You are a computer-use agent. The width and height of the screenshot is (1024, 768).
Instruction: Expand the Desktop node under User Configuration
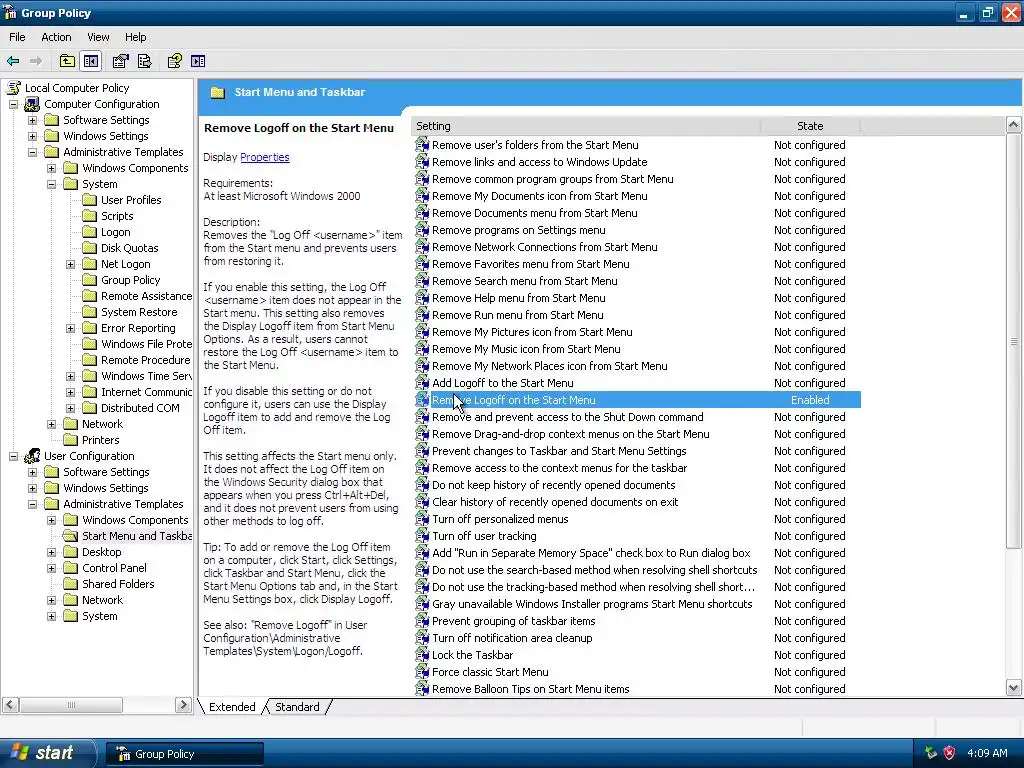click(x=51, y=552)
